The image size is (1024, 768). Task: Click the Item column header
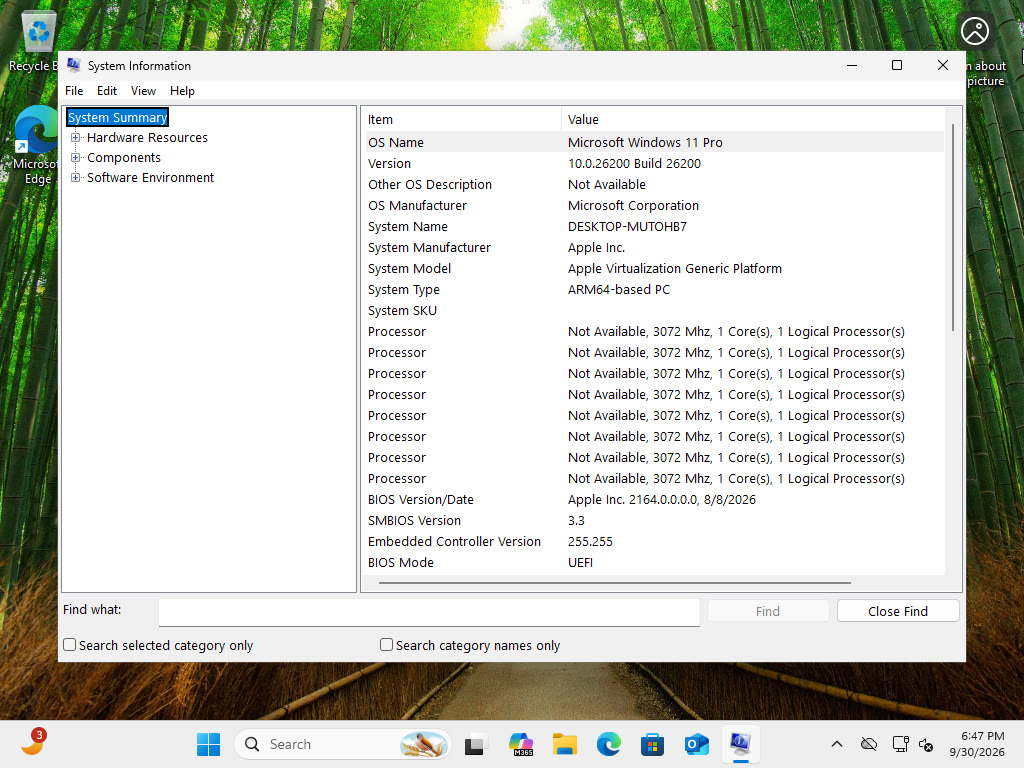tap(462, 120)
